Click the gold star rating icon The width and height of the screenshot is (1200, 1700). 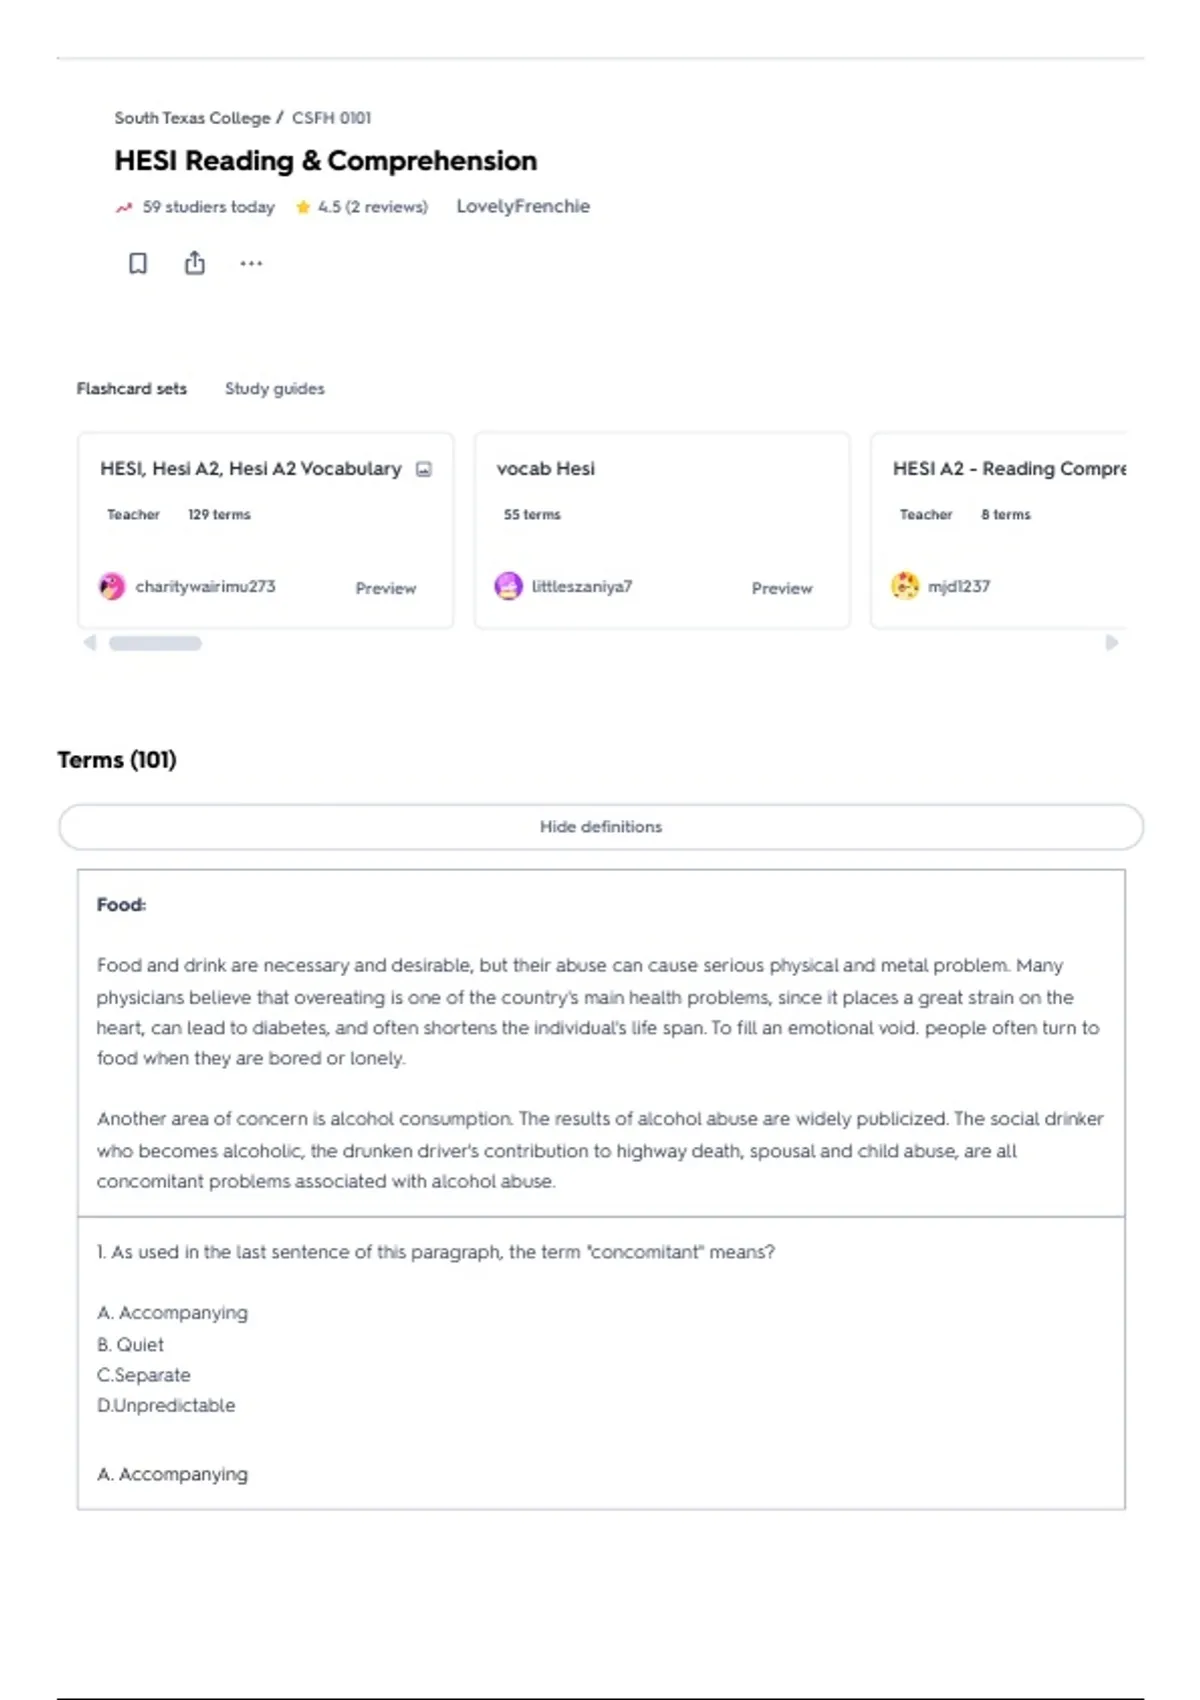coord(303,207)
